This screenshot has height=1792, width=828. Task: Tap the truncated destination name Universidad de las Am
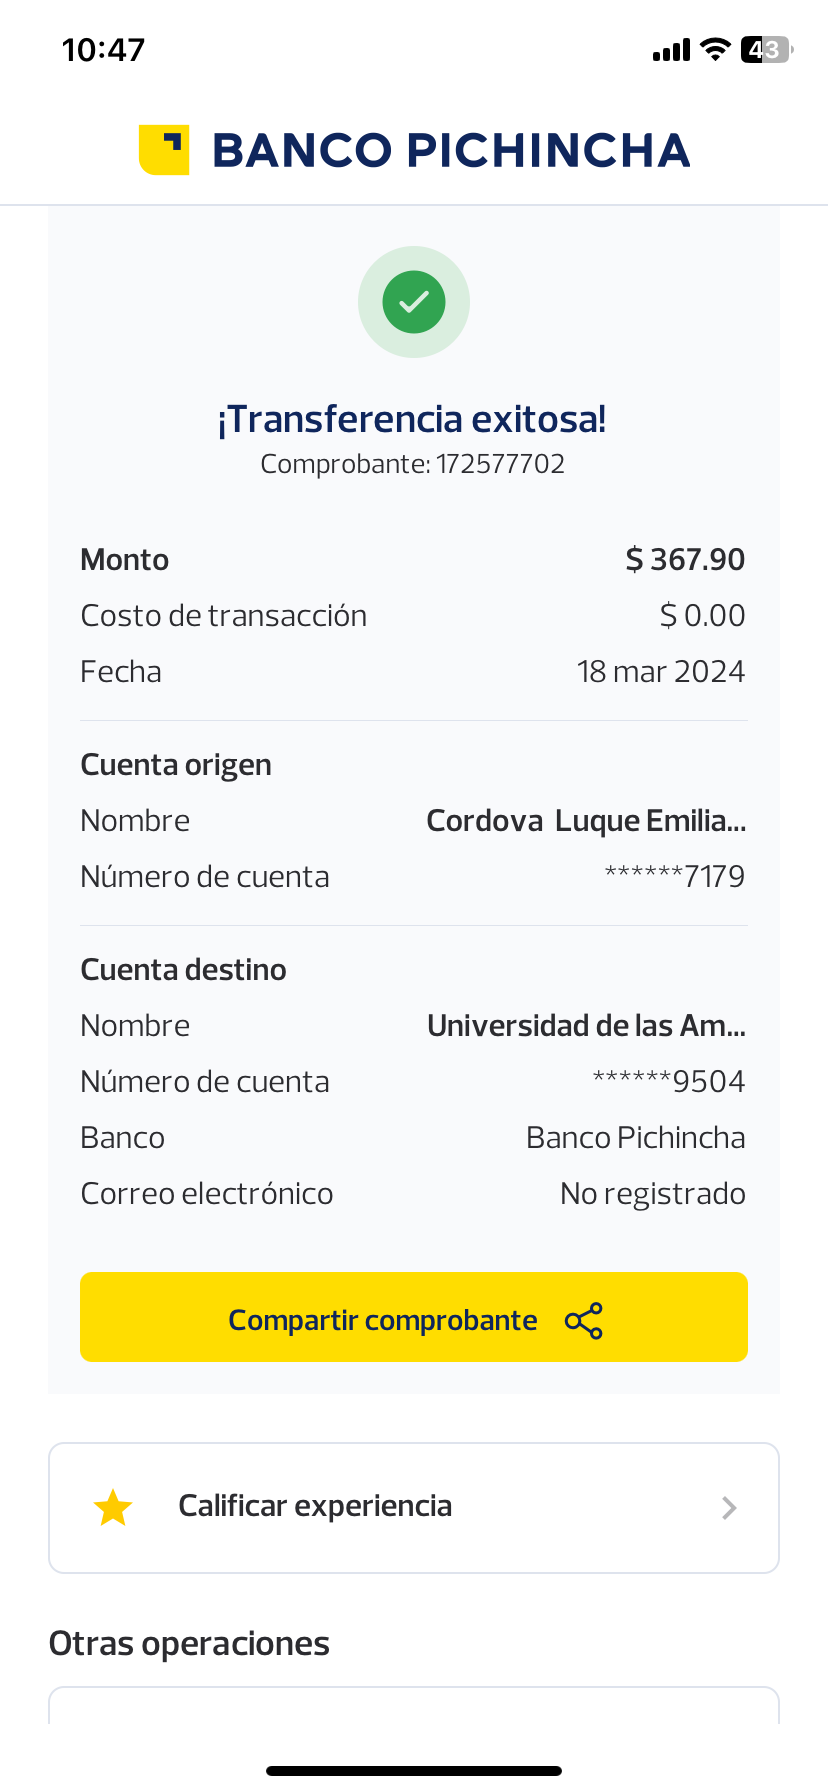point(586,1026)
